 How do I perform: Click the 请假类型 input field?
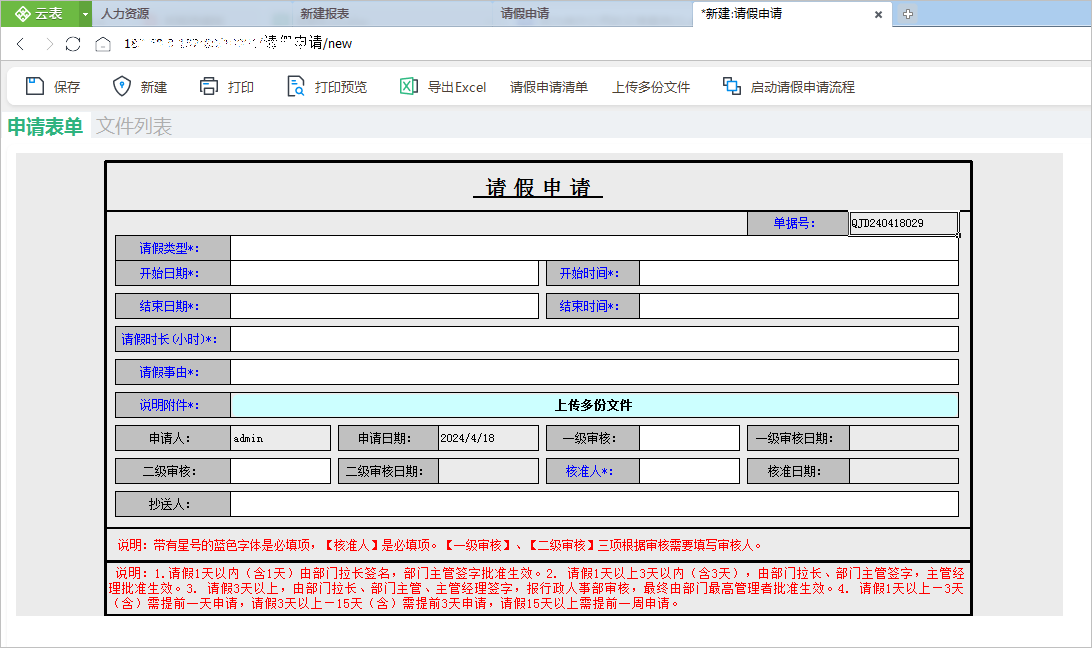pos(594,248)
